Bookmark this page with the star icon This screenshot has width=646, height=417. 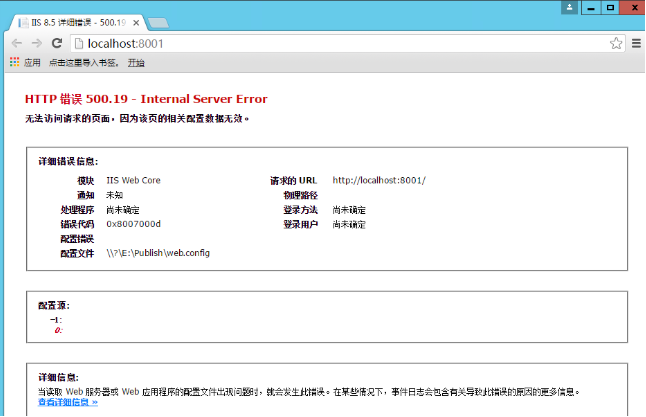point(616,43)
